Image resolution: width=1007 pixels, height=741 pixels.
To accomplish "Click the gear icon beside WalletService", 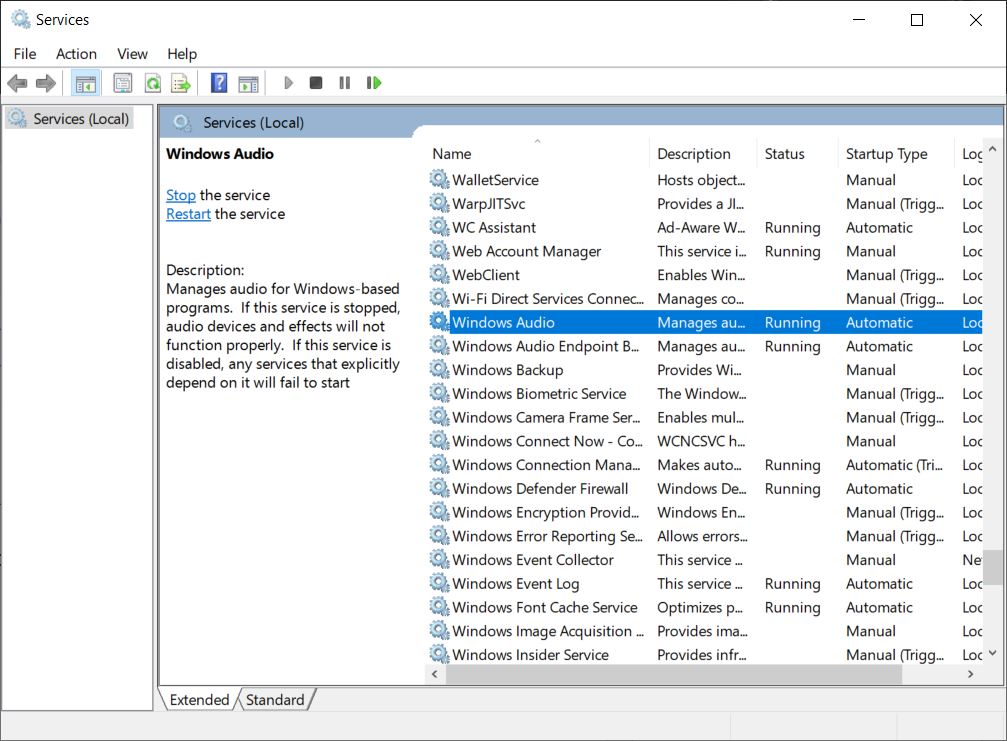I will pyautogui.click(x=439, y=179).
